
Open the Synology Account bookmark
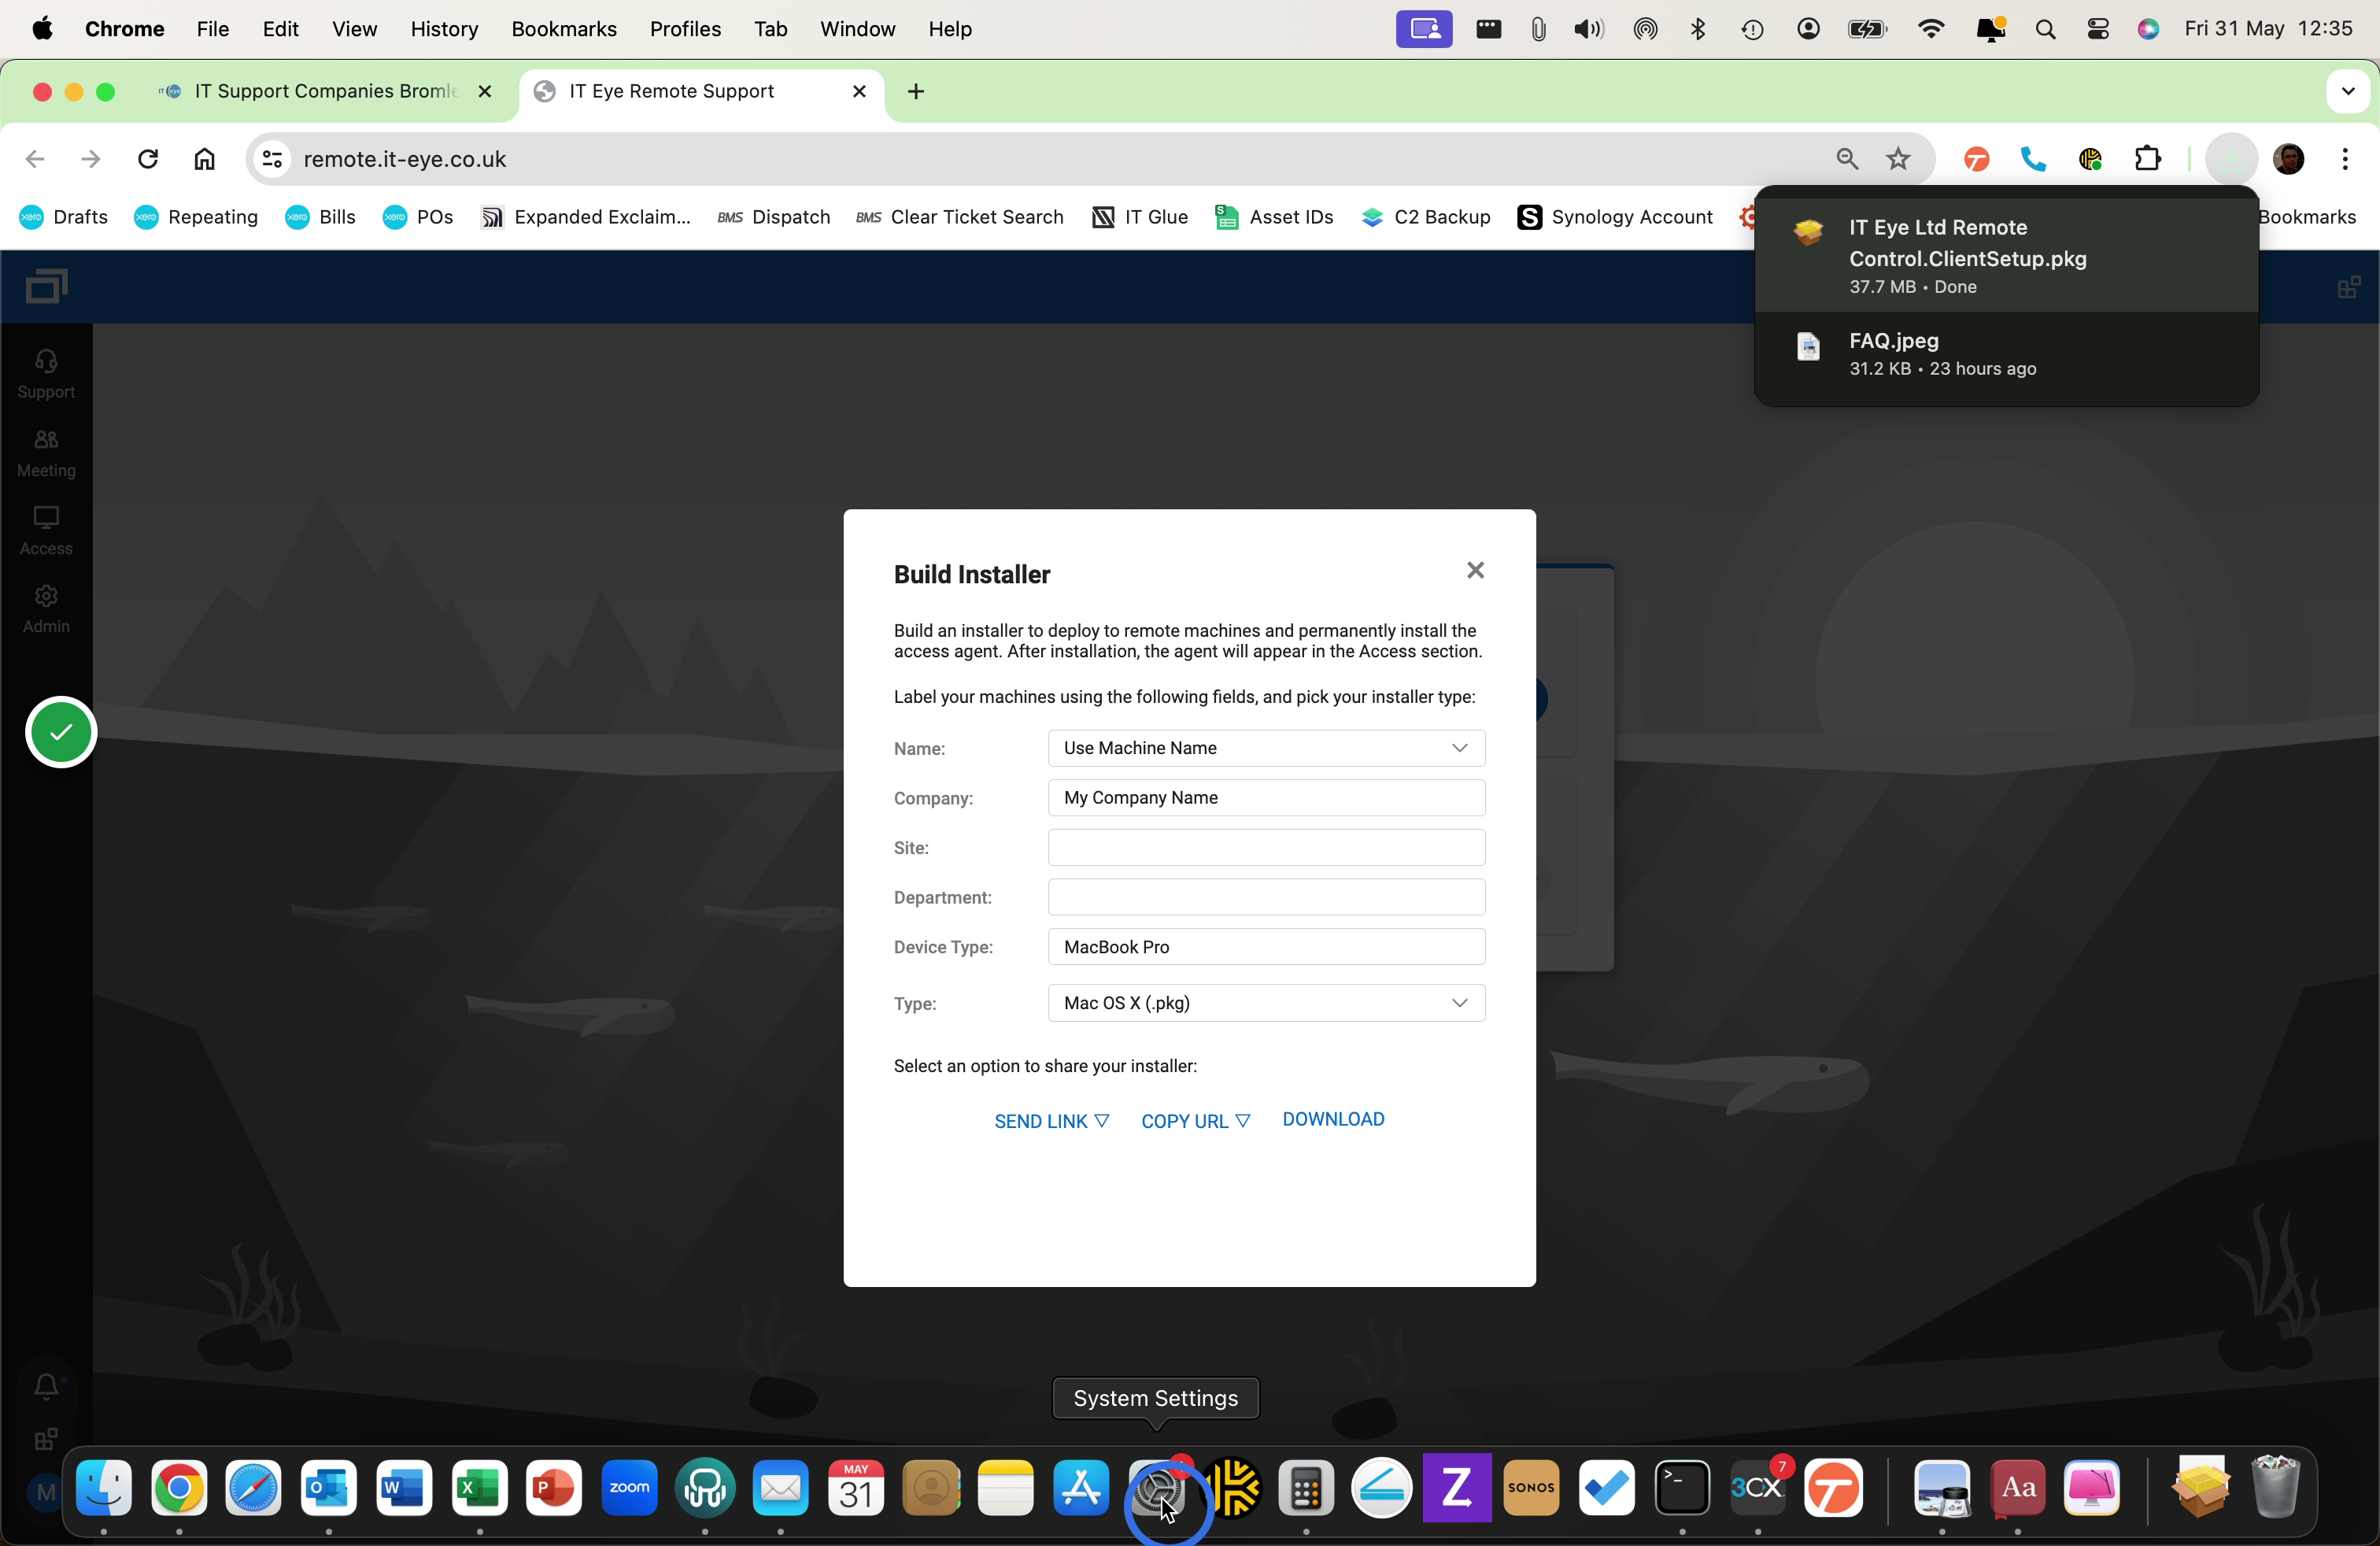[x=1615, y=217]
